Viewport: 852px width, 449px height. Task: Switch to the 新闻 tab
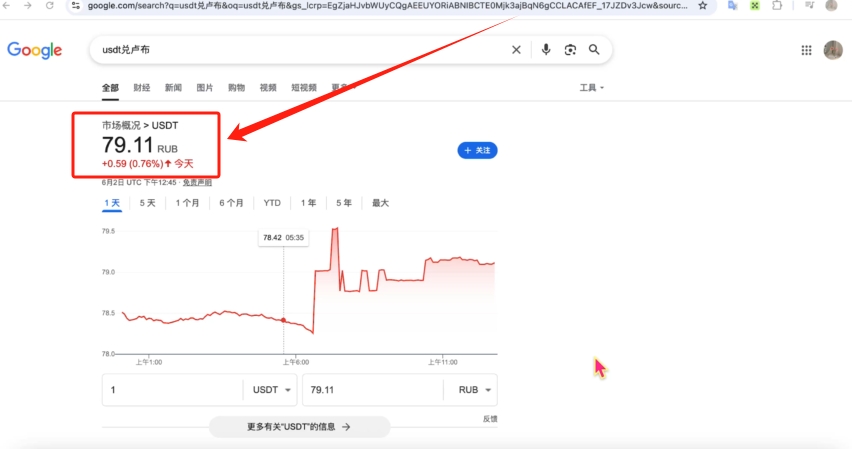(x=173, y=88)
